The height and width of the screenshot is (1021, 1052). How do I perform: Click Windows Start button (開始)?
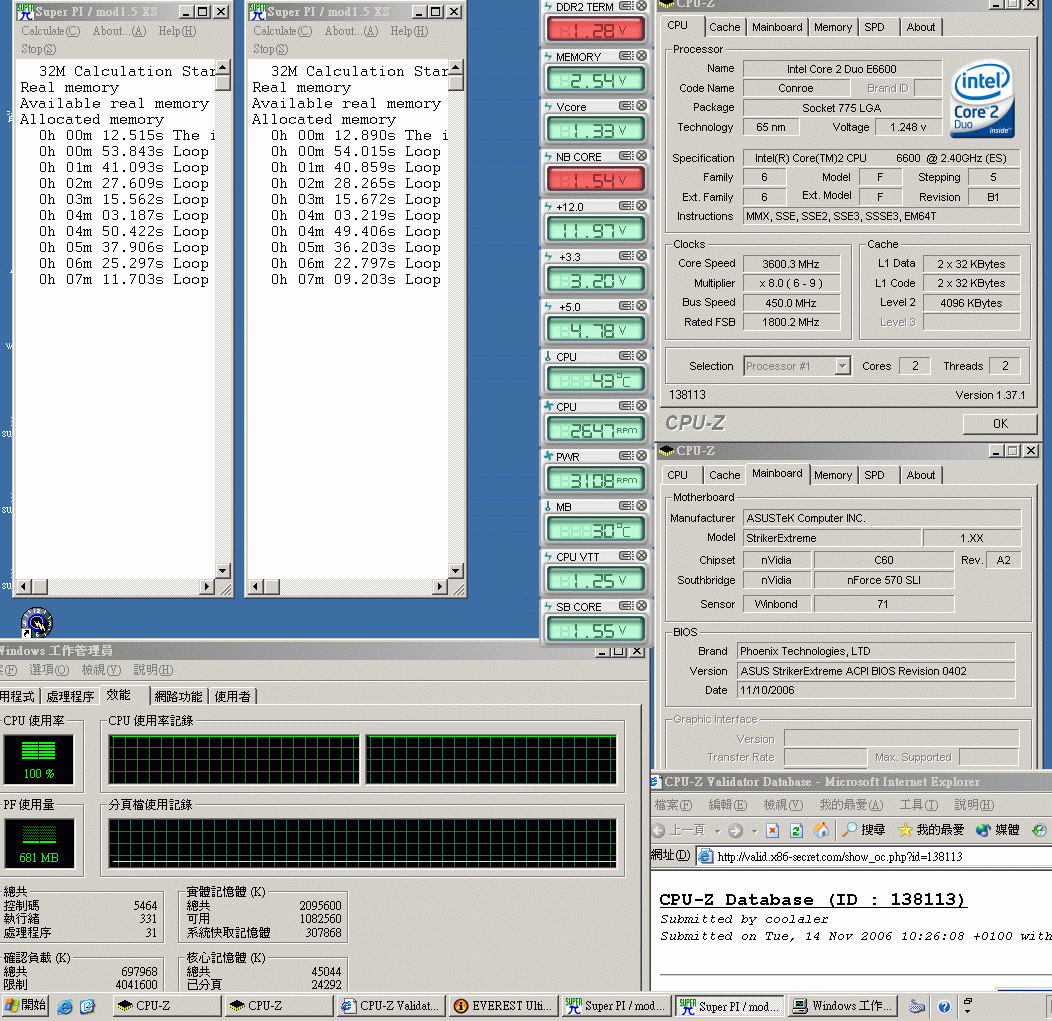pyautogui.click(x=25, y=1006)
